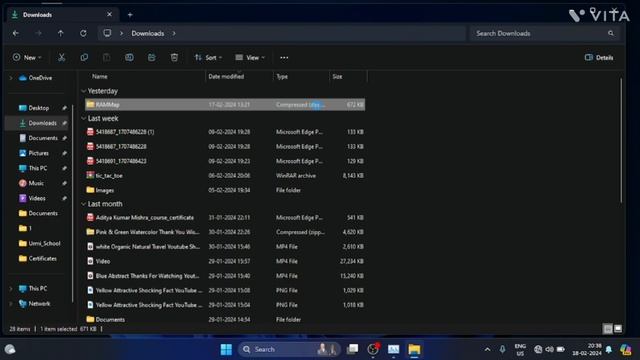Image resolution: width=640 pixels, height=360 pixels.
Task: Collapse the Yesterday group
Action: click(84, 91)
